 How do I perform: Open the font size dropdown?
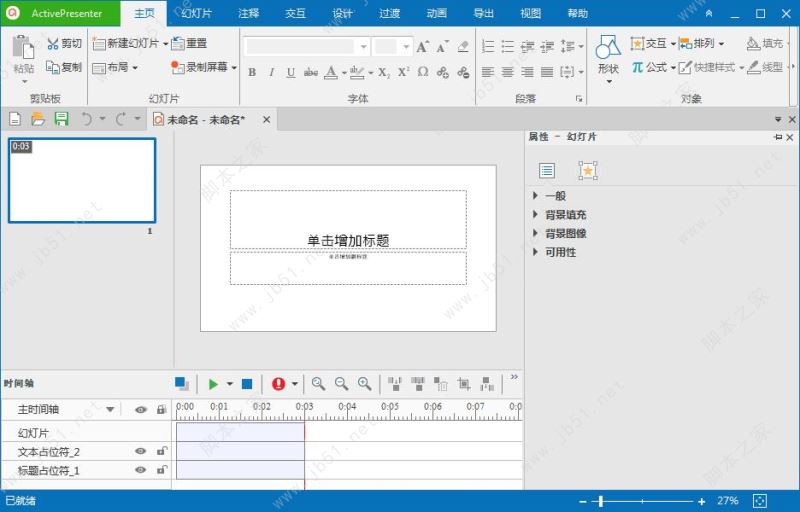pos(406,47)
